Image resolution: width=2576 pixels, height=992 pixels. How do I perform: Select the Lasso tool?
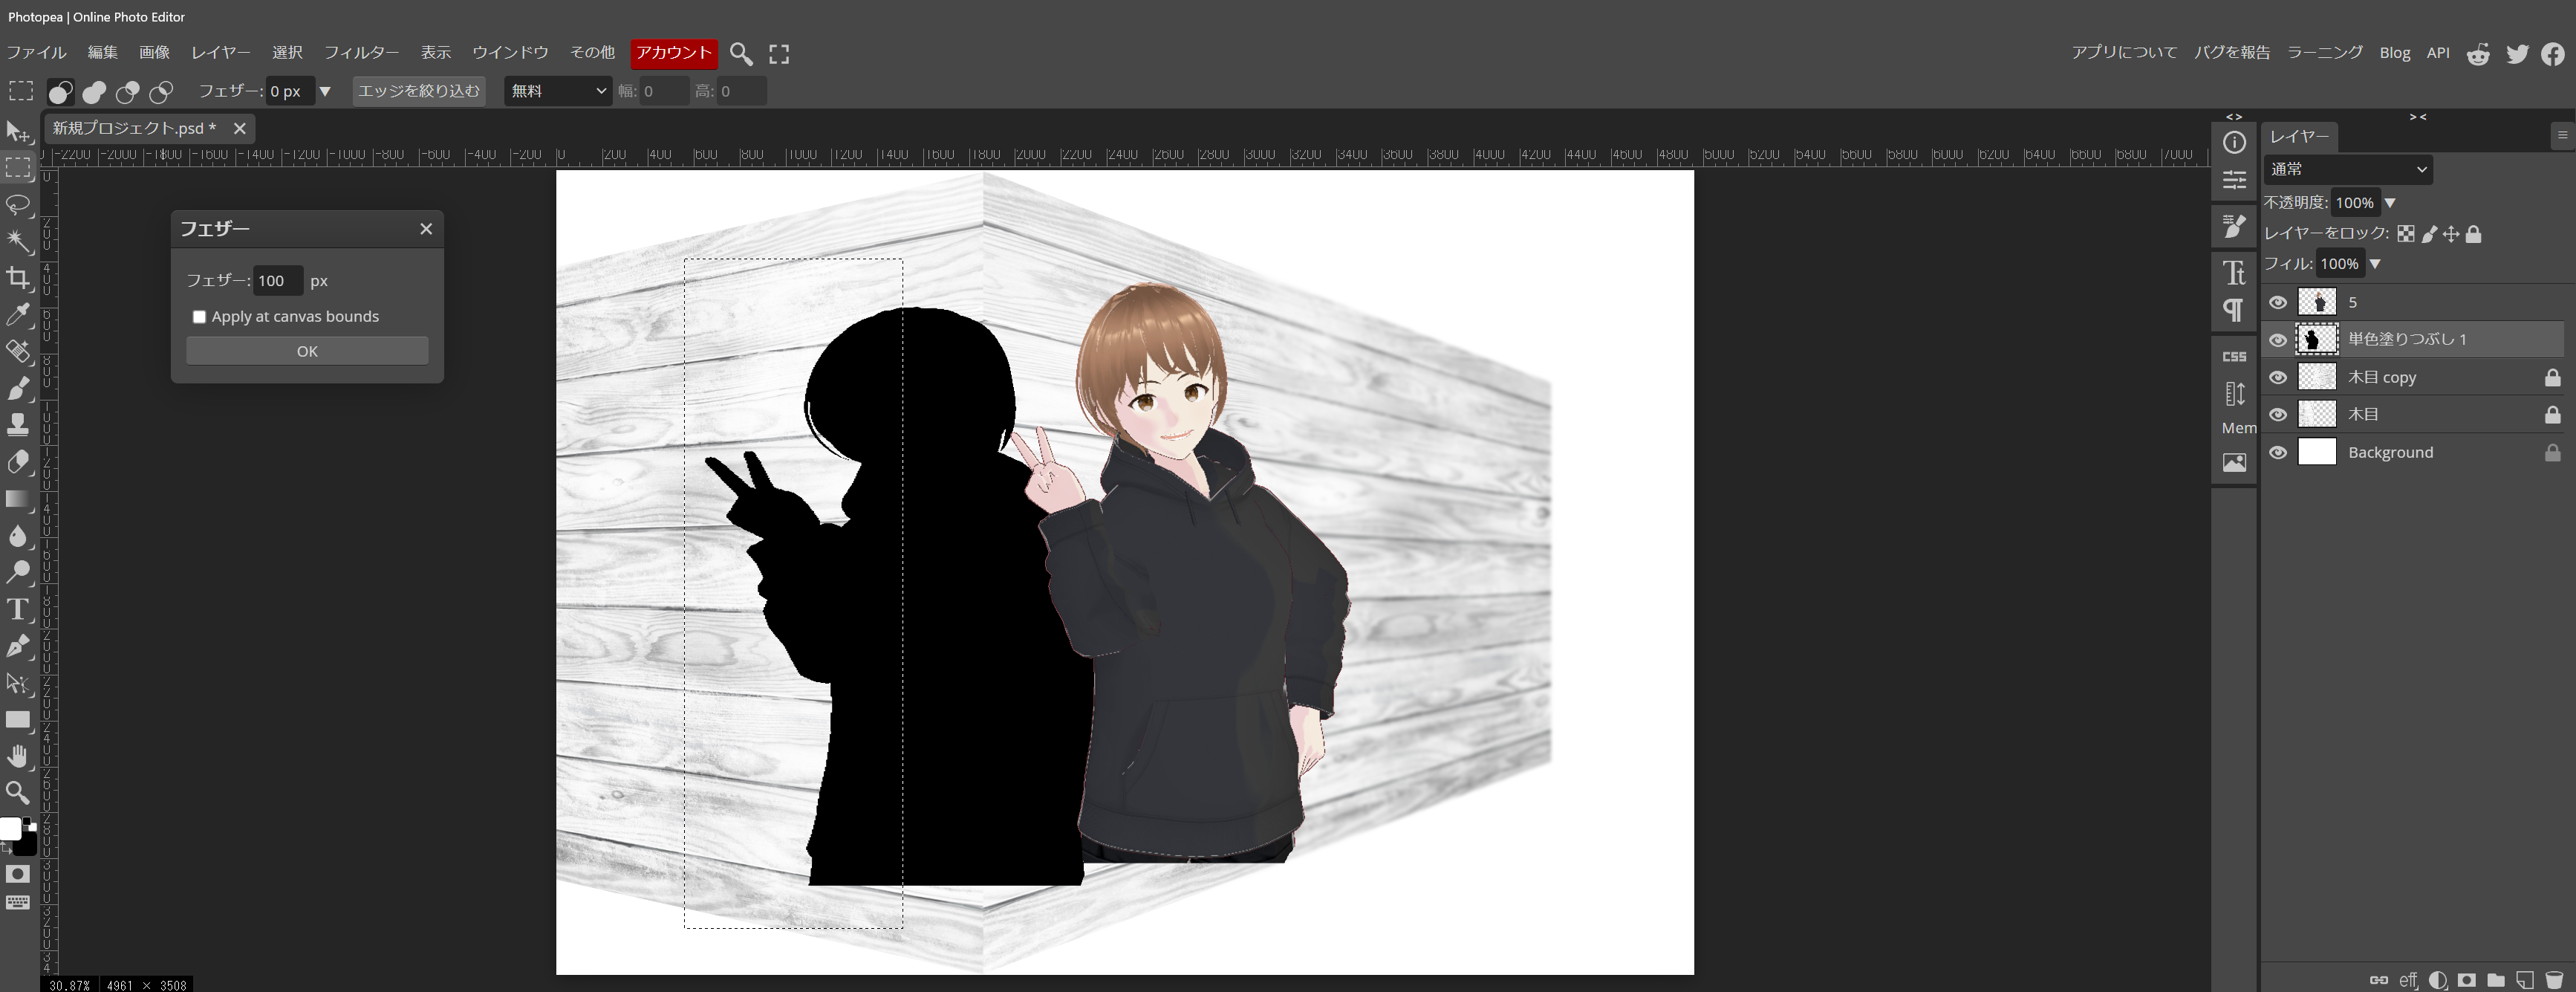pos(18,205)
